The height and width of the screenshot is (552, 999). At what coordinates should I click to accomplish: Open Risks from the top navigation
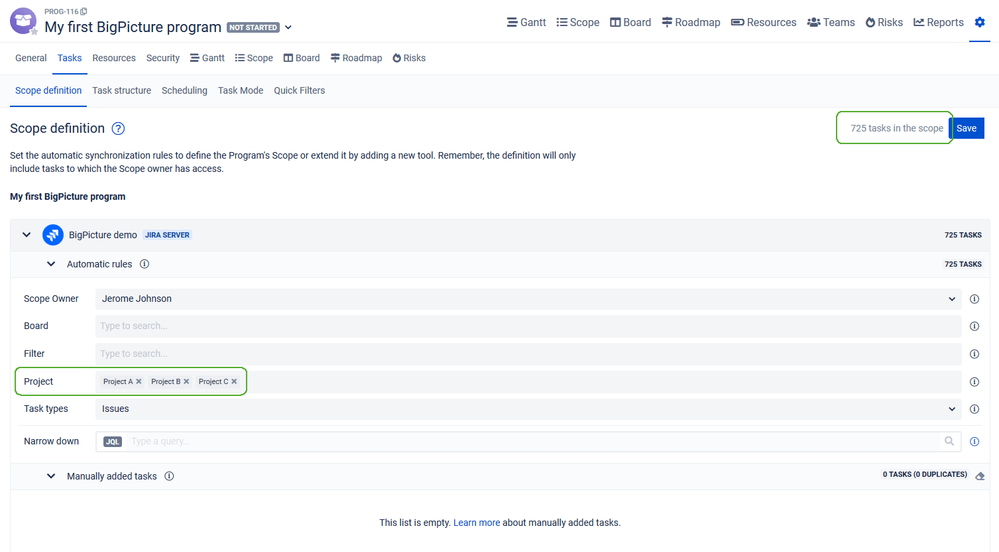pyautogui.click(x=884, y=22)
